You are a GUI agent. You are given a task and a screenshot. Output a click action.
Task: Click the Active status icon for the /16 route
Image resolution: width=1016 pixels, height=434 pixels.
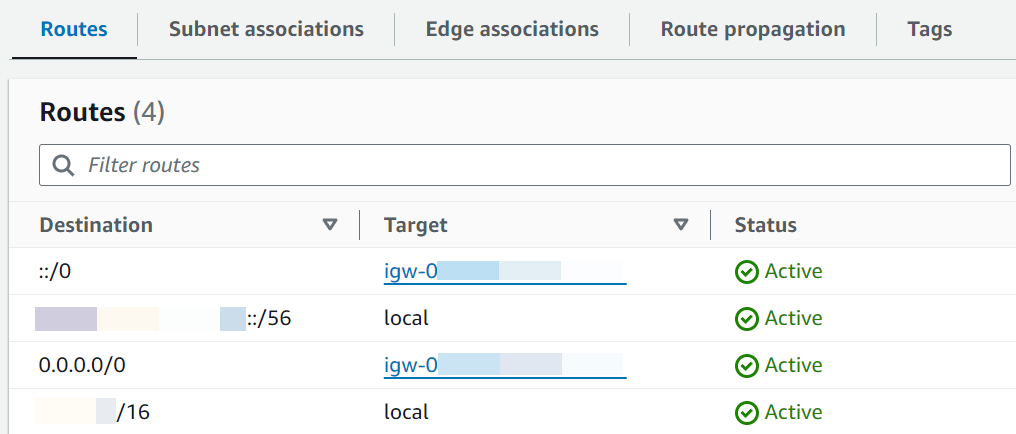pyautogui.click(x=746, y=412)
